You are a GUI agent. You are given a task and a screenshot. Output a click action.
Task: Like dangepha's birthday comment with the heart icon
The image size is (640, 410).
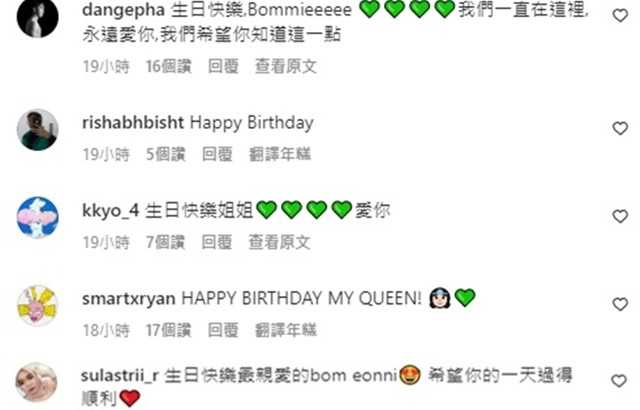[x=620, y=16]
